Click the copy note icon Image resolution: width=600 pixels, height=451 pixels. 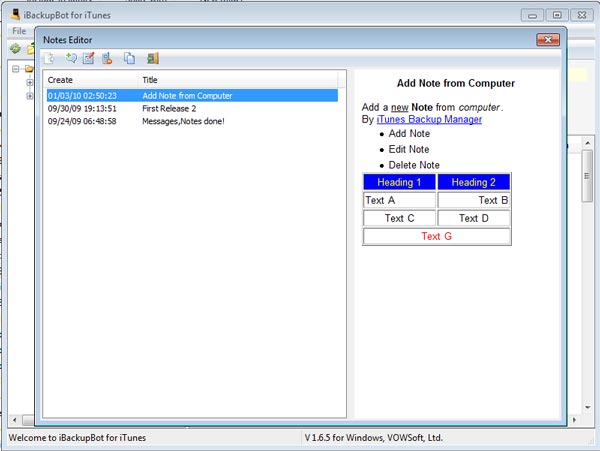tap(129, 58)
